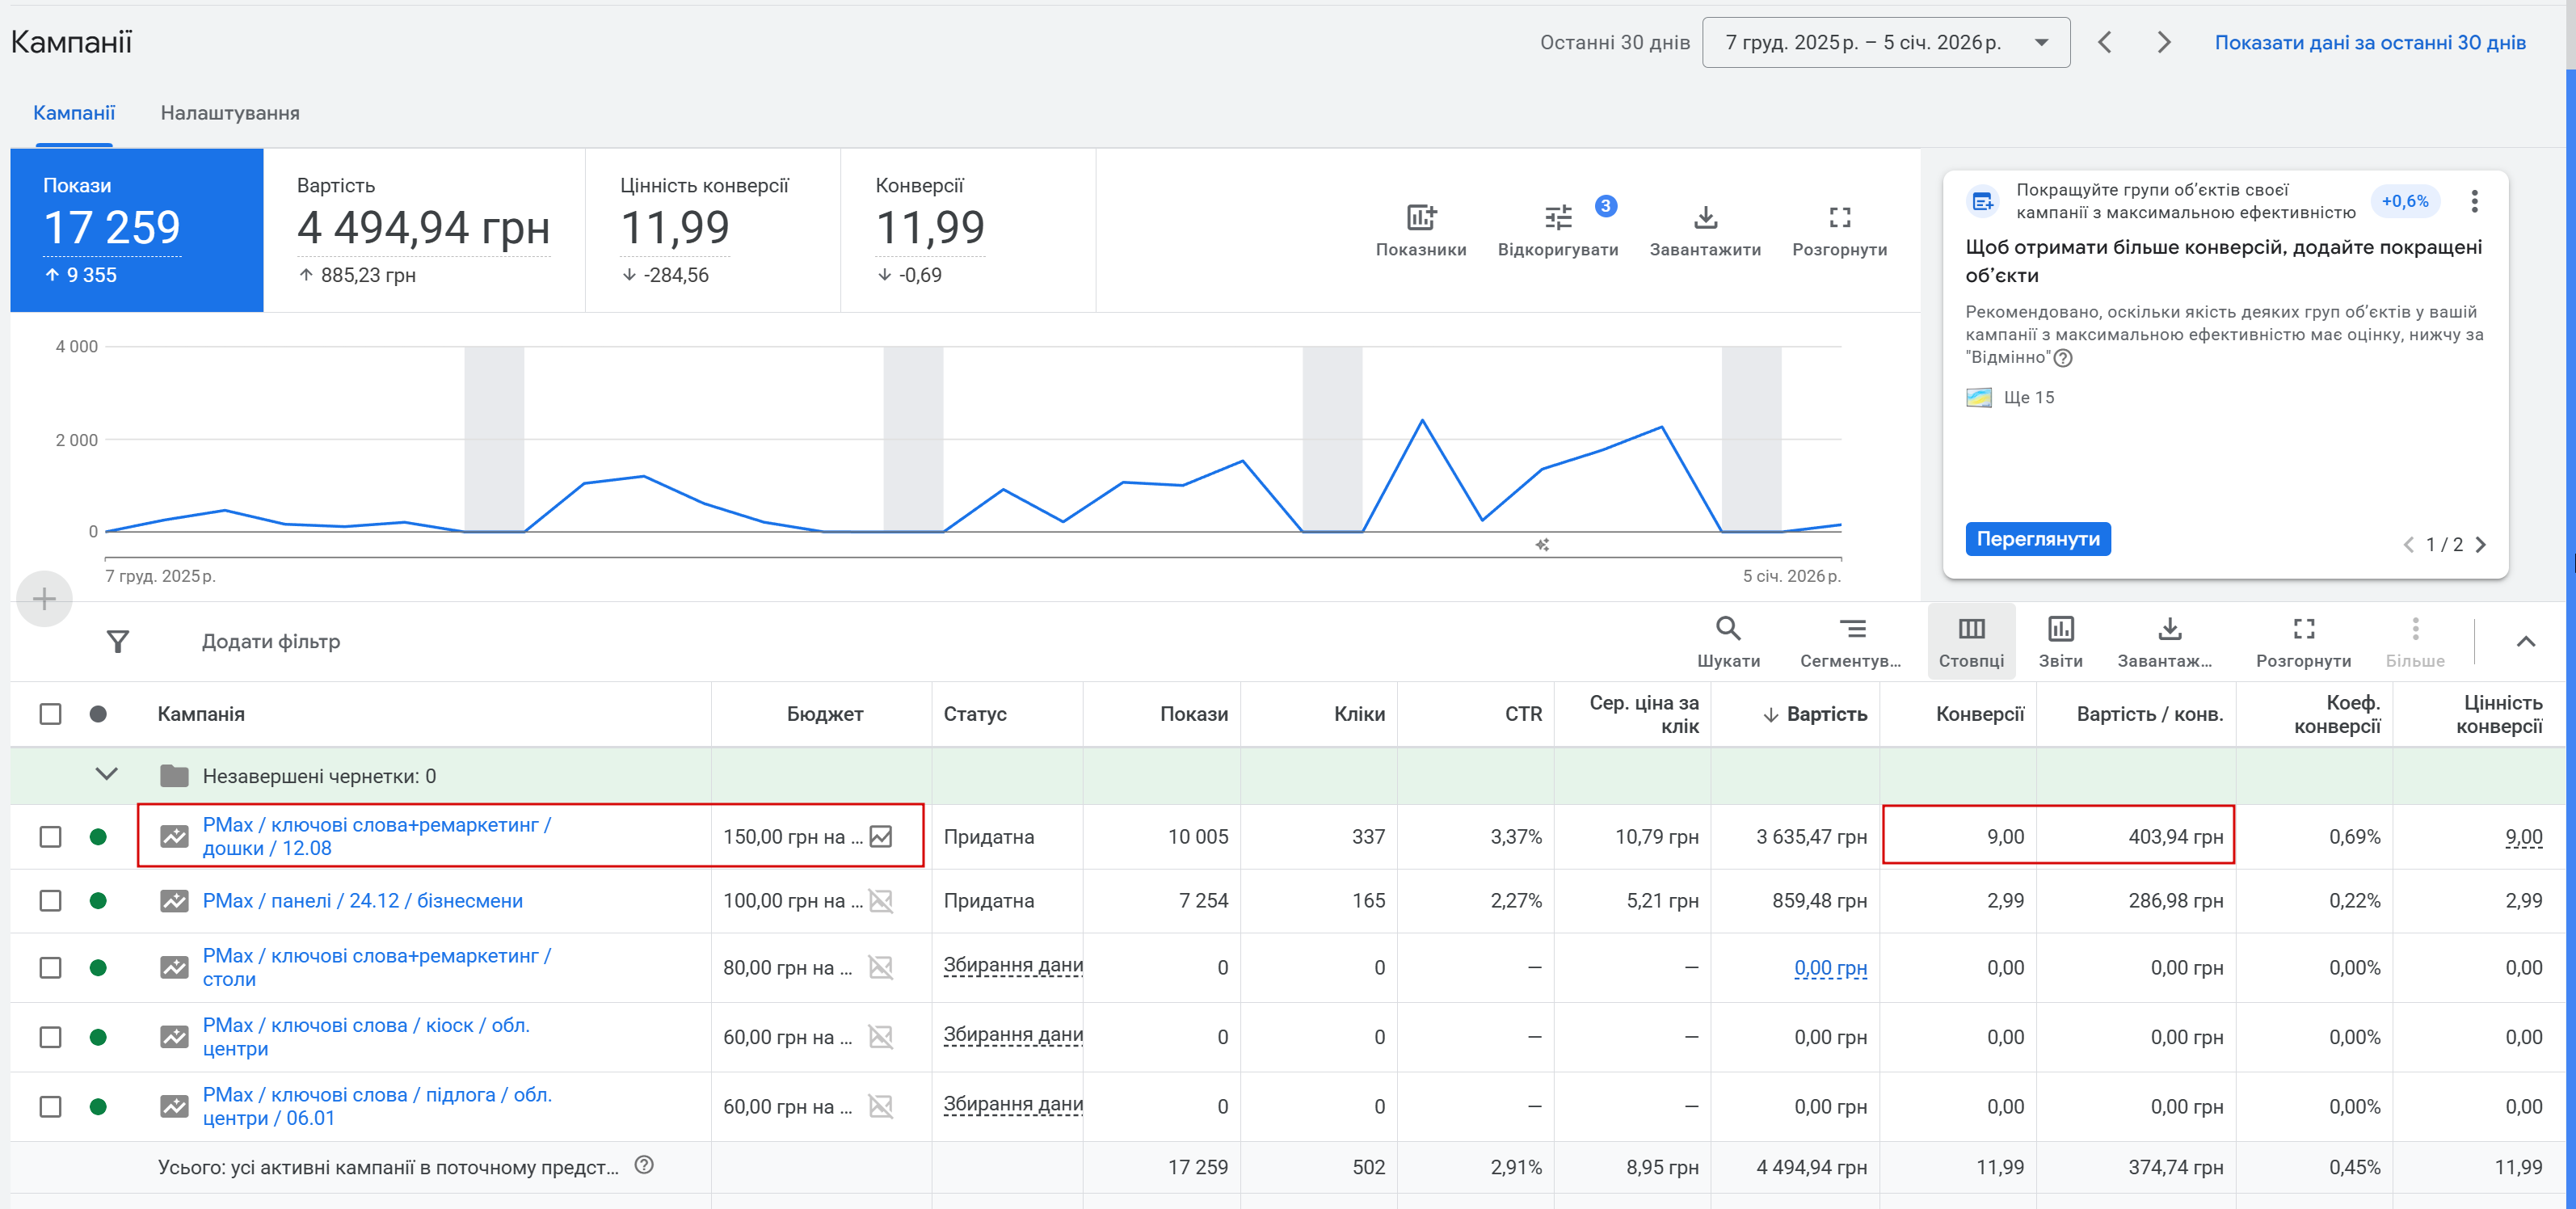Screen dimensions: 2576x1209
Task: Open the Показати дані за останні 30 днів link
Action: coord(2369,43)
